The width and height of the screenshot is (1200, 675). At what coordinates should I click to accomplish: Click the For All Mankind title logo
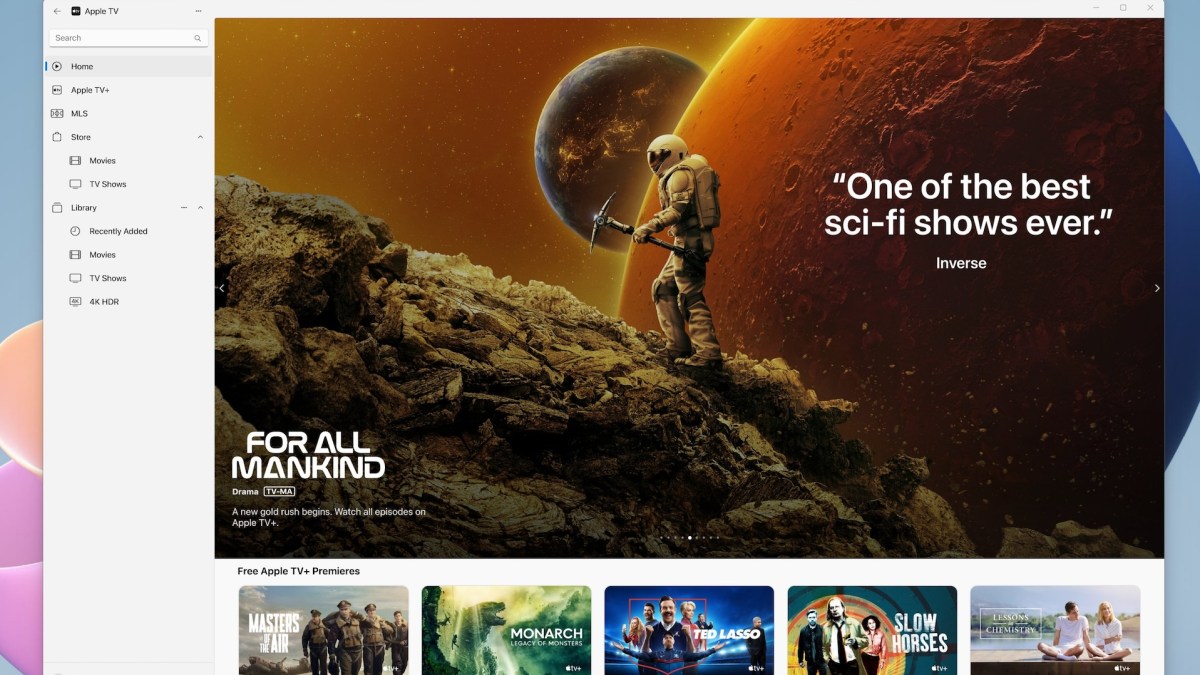(x=308, y=455)
